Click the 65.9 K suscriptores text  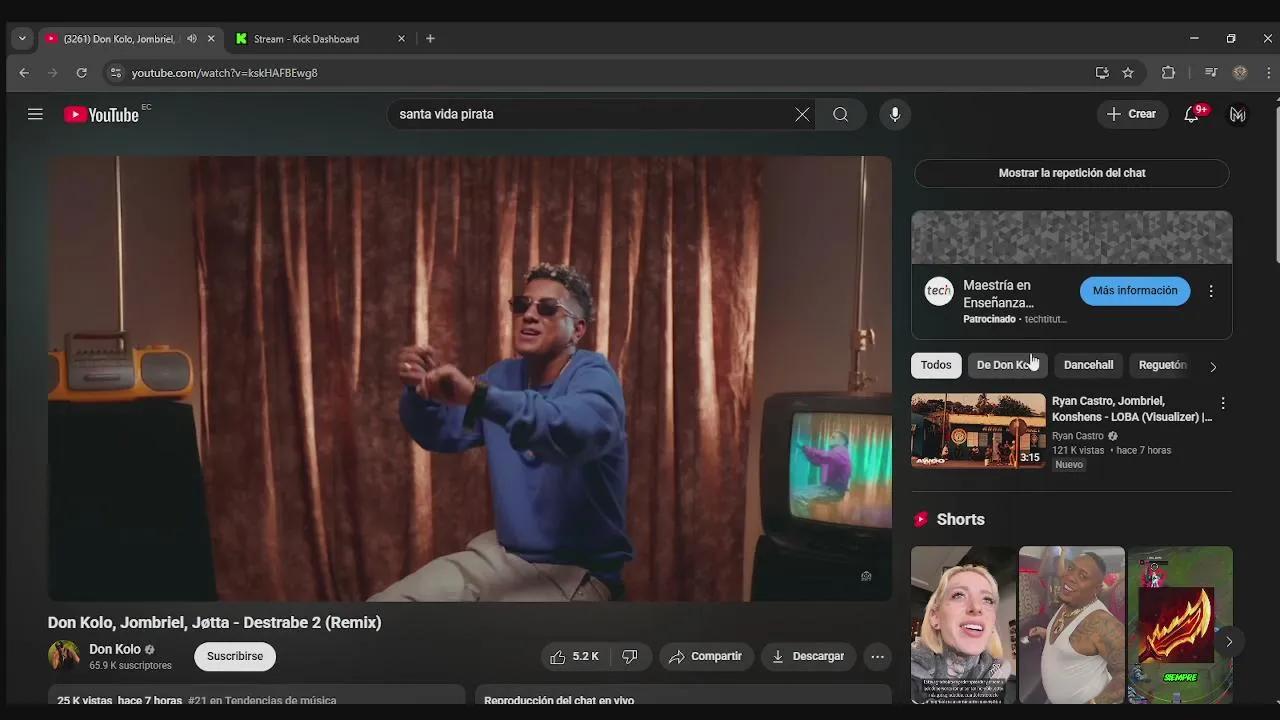(x=130, y=666)
